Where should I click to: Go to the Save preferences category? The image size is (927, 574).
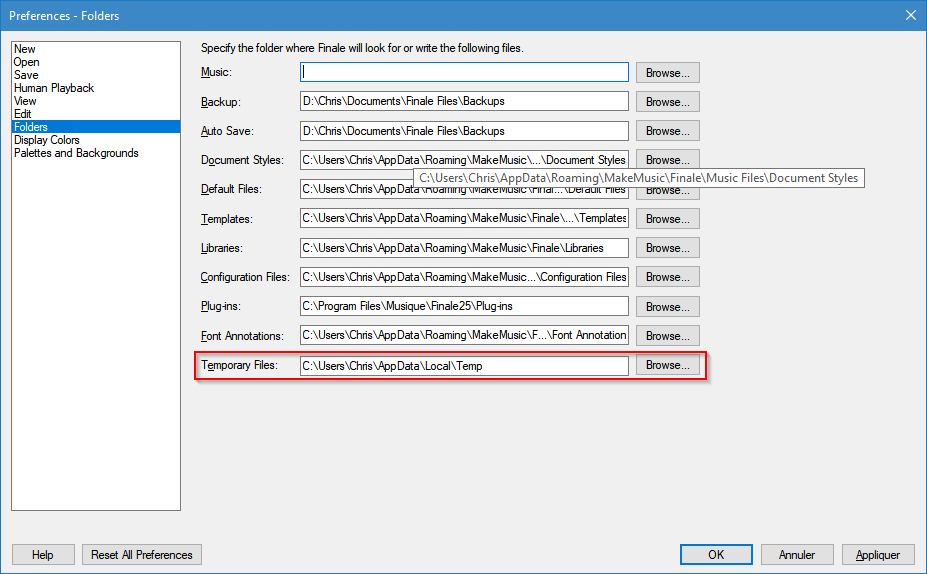(27, 75)
